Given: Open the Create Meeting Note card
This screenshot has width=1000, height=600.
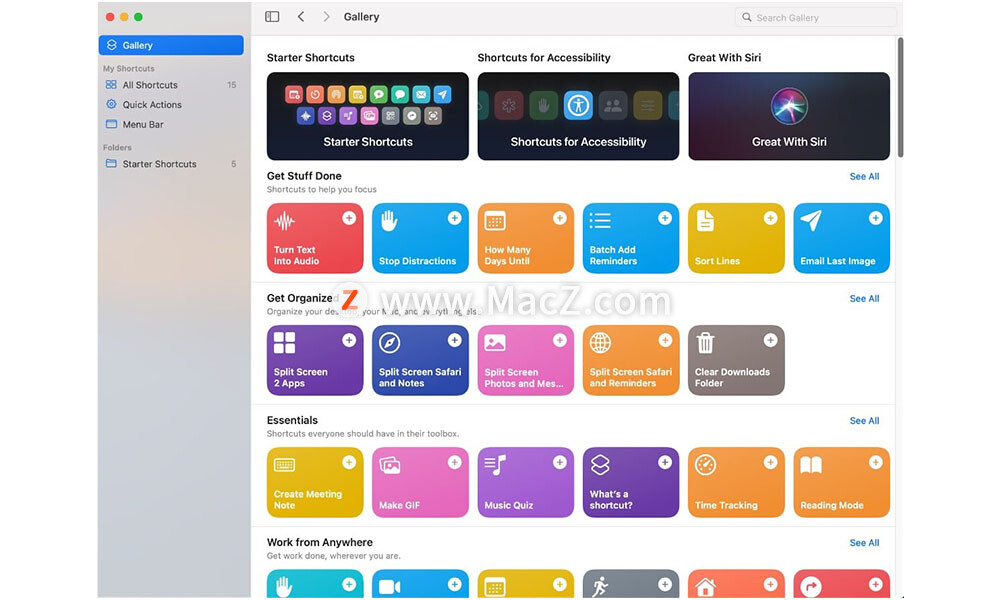Looking at the screenshot, I should pos(315,482).
